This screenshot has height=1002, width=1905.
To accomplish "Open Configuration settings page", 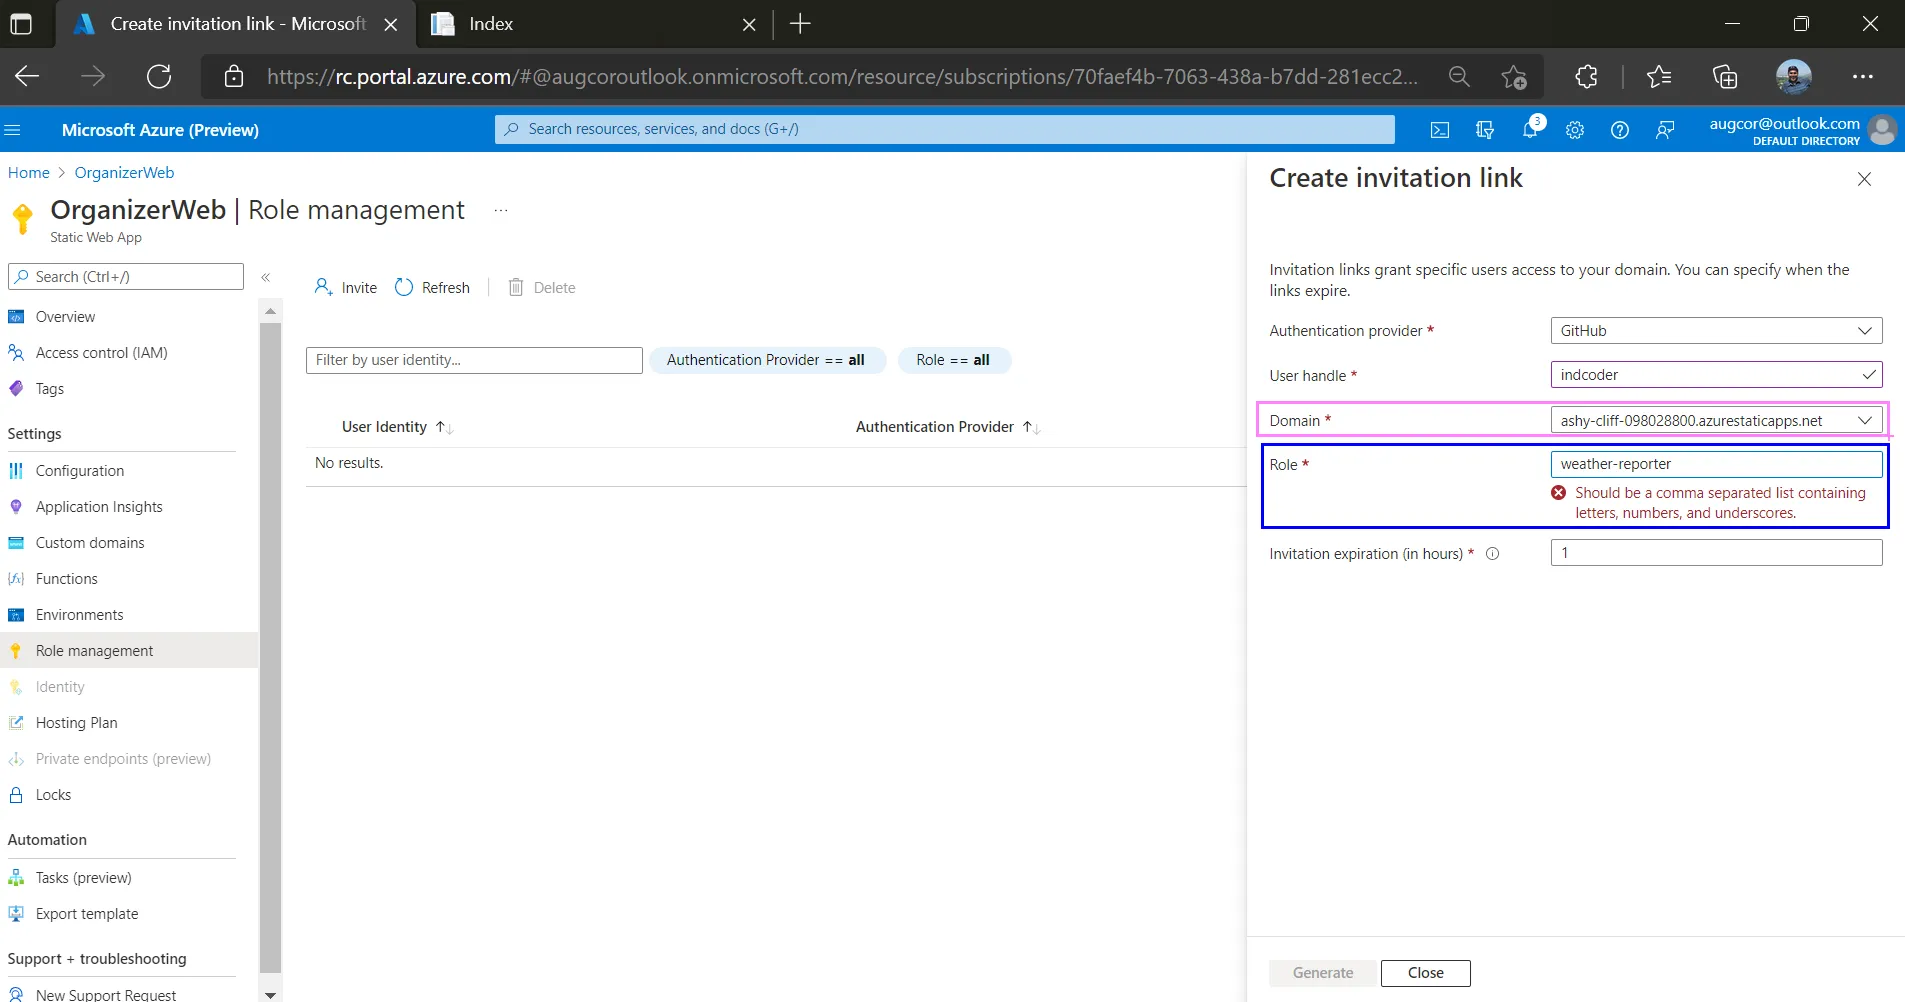I will (x=80, y=471).
